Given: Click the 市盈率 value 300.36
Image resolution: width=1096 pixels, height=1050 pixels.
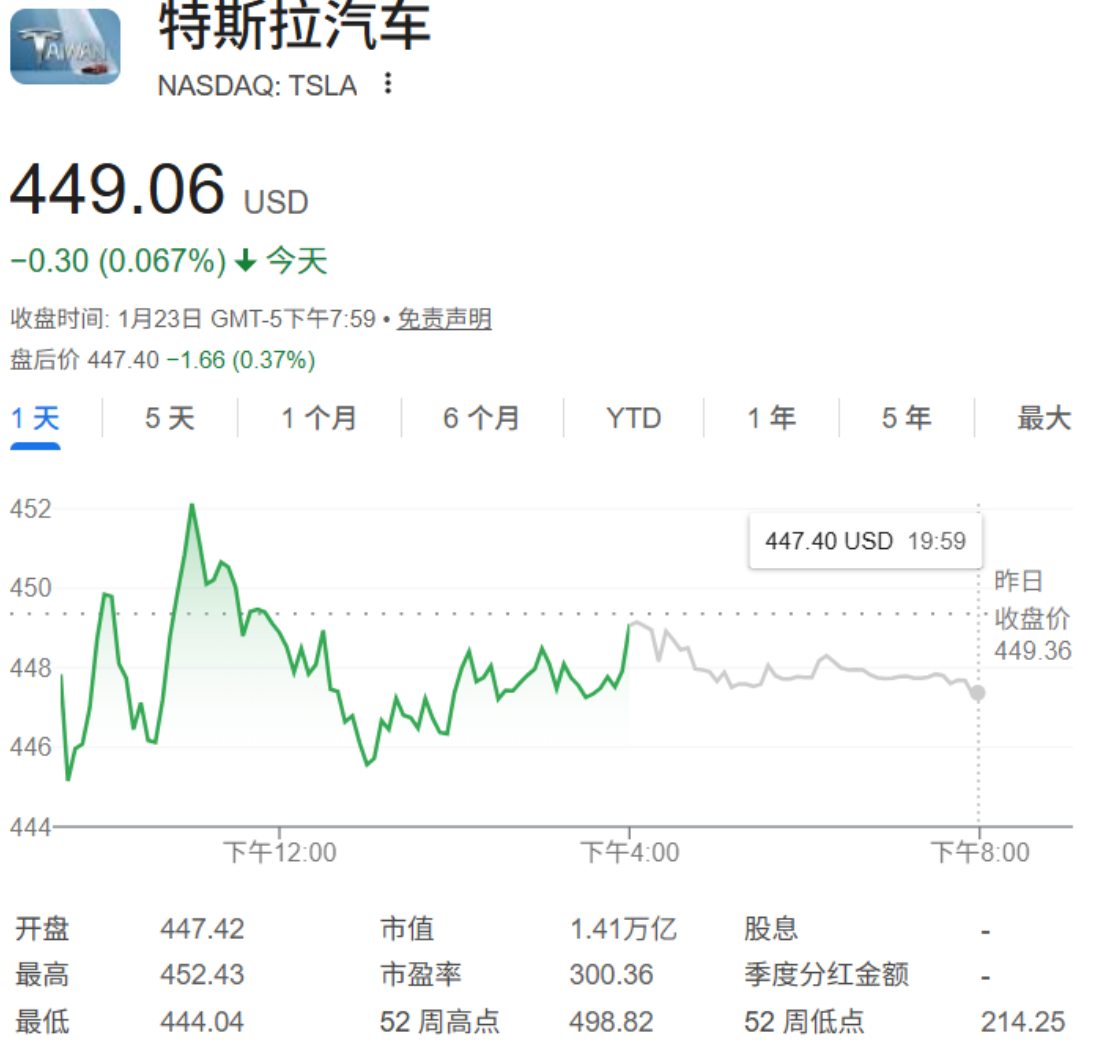Looking at the screenshot, I should tap(611, 975).
